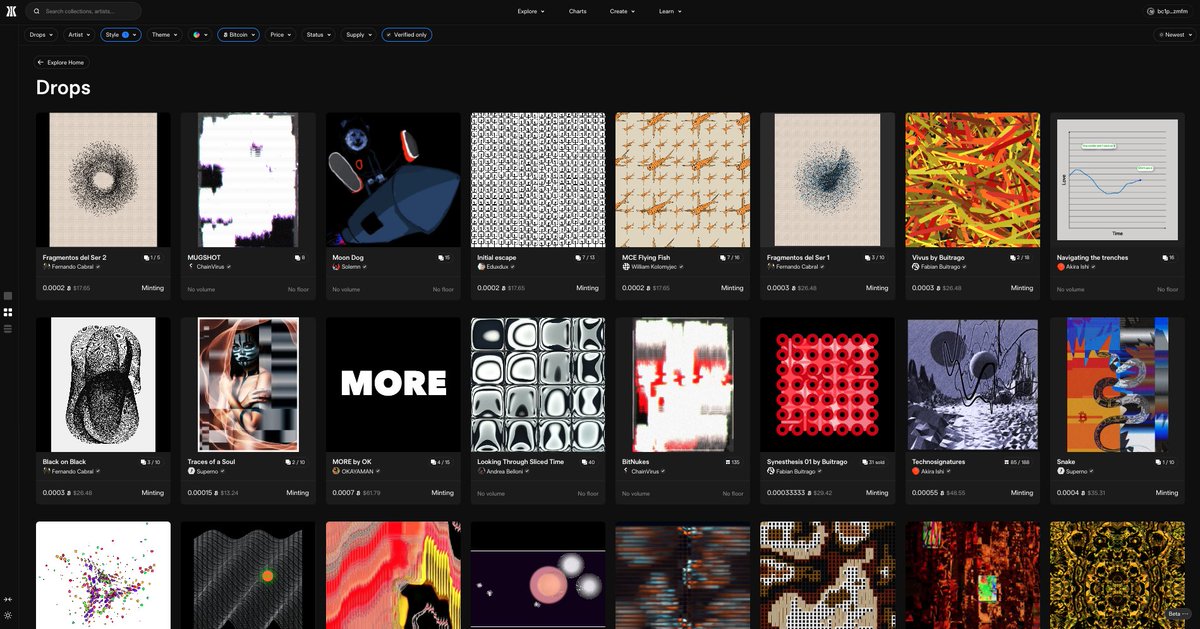Open the Learn menu
This screenshot has height=629, width=1200.
pyautogui.click(x=670, y=11)
